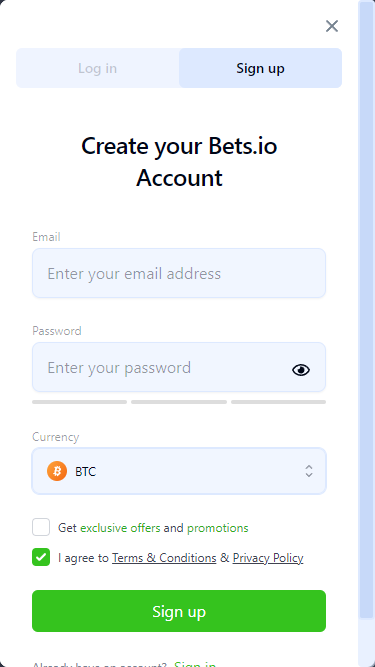The width and height of the screenshot is (375, 667).
Task: Open the Terms & Conditions link
Action: 164,558
